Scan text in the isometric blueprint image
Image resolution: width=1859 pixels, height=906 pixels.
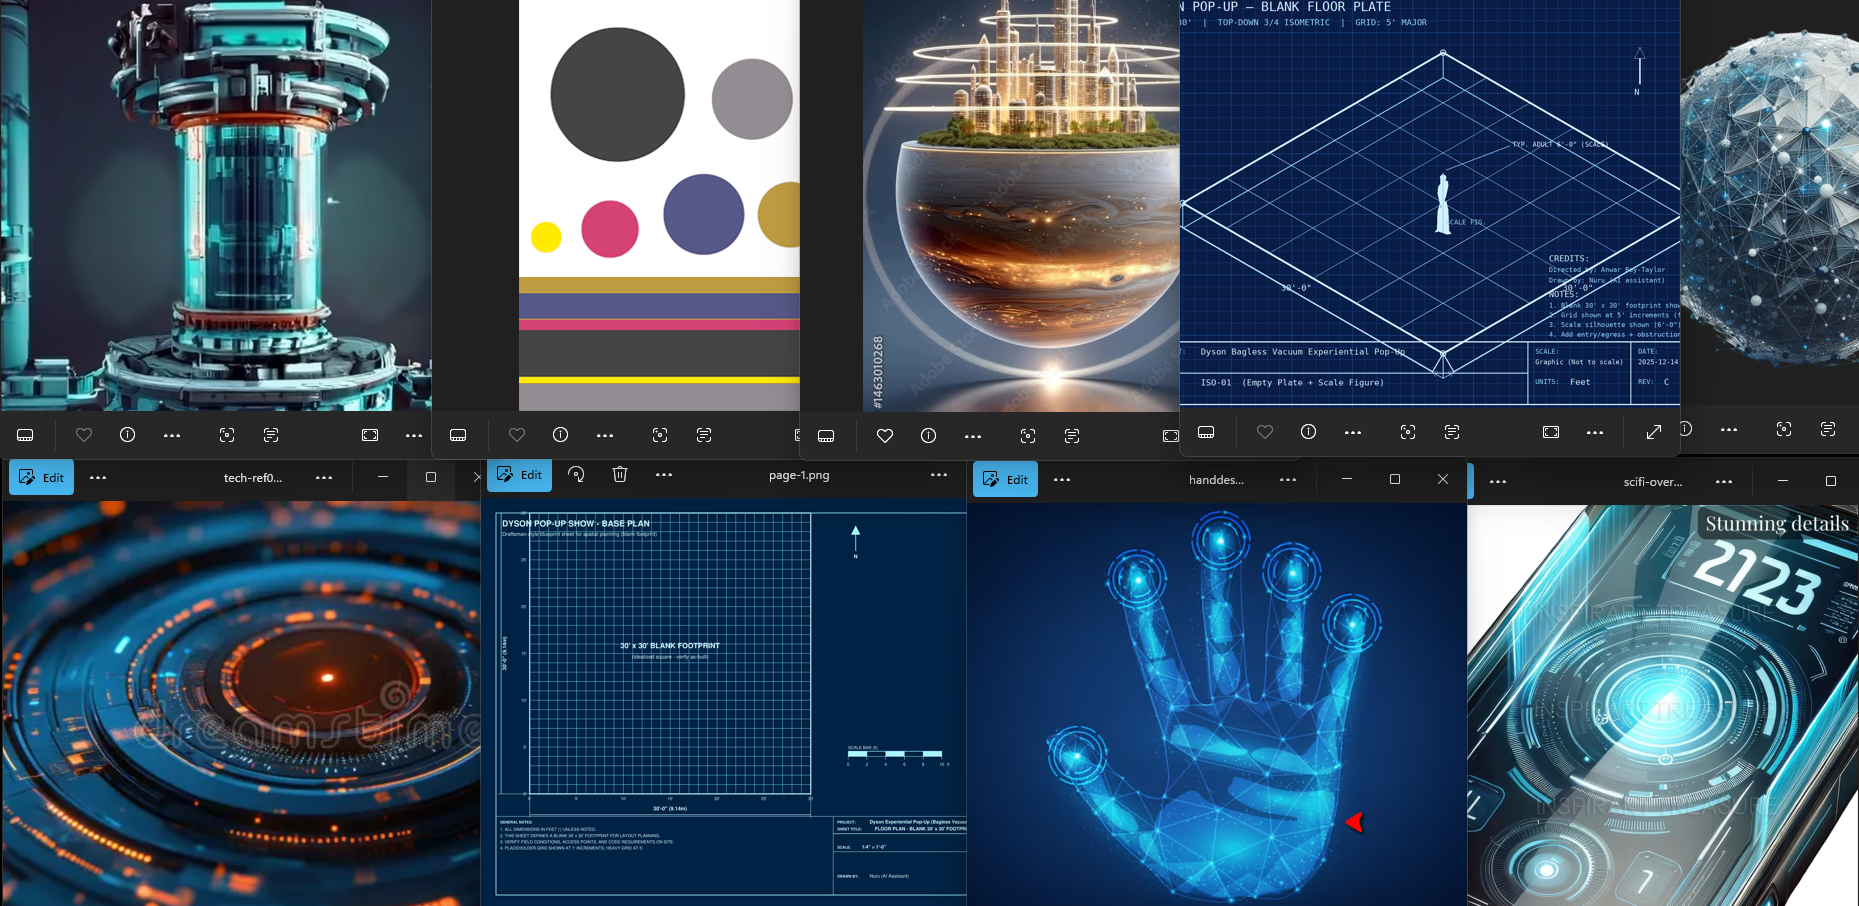1452,432
